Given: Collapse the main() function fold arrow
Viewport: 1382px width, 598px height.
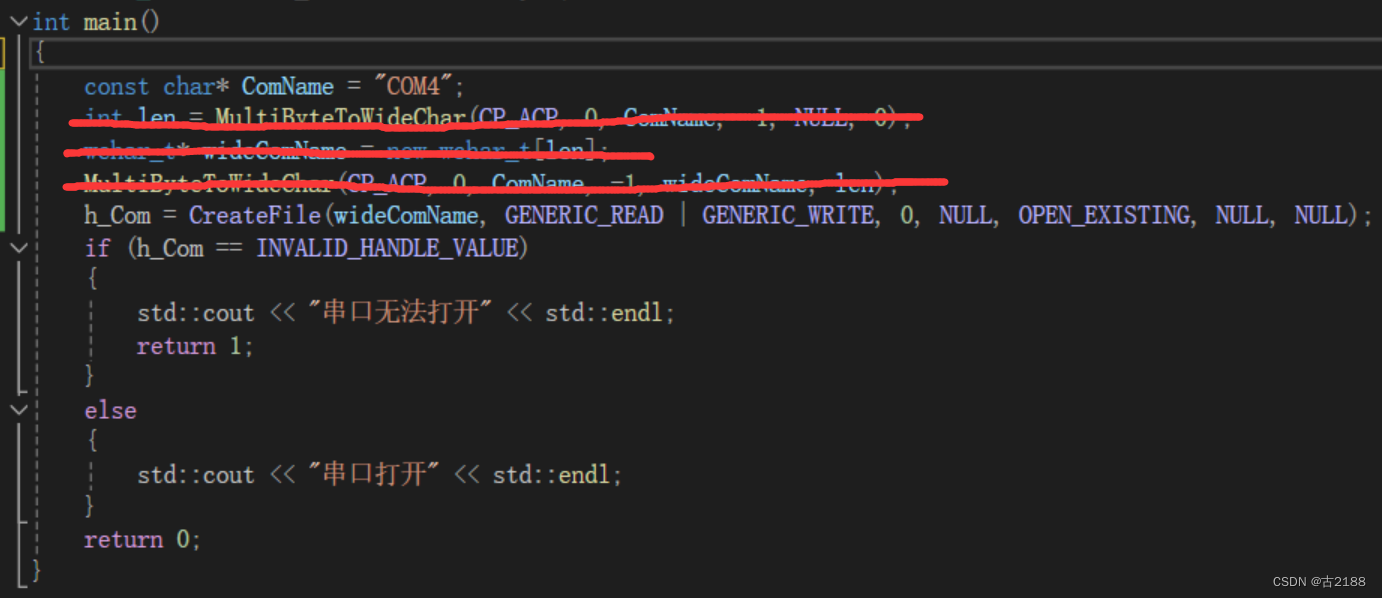Looking at the screenshot, I should coord(20,20).
